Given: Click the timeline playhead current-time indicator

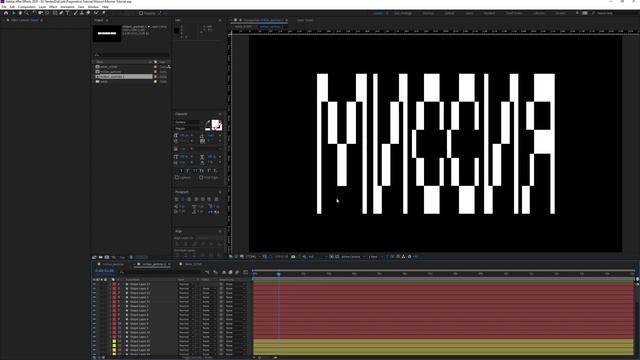Looking at the screenshot, I should click(x=279, y=274).
